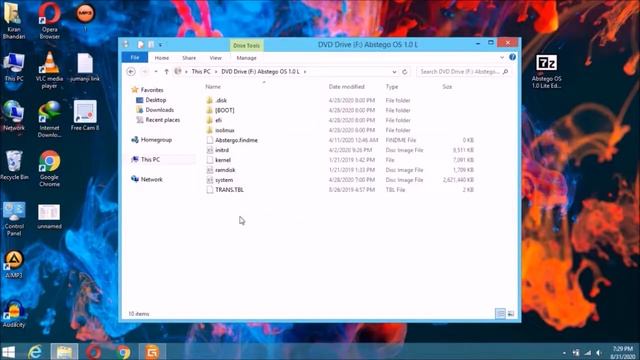Open the Network desktop icon
Screen dimensions: 640x360
(14, 116)
